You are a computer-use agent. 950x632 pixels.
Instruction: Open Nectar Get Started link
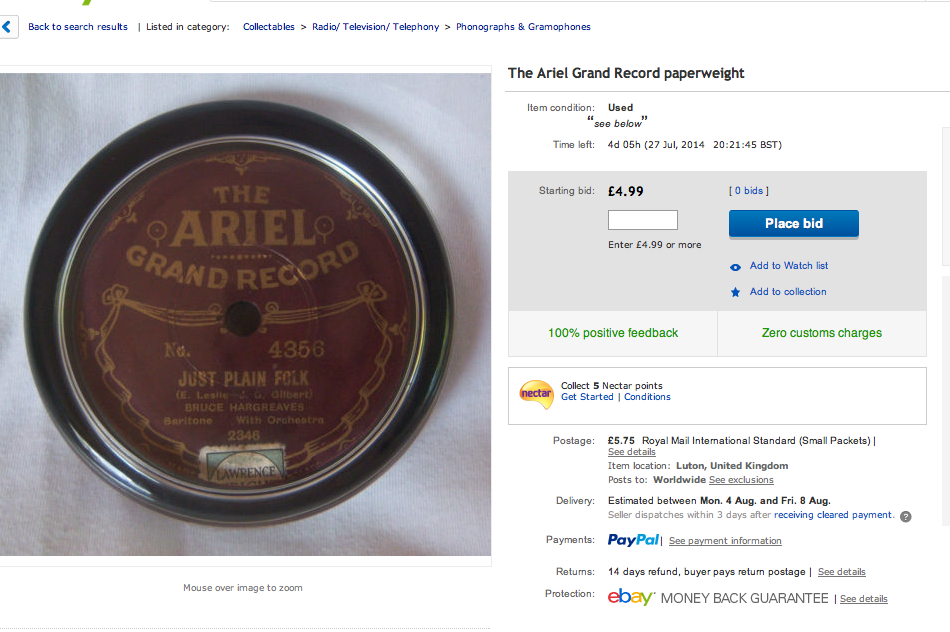coord(587,397)
